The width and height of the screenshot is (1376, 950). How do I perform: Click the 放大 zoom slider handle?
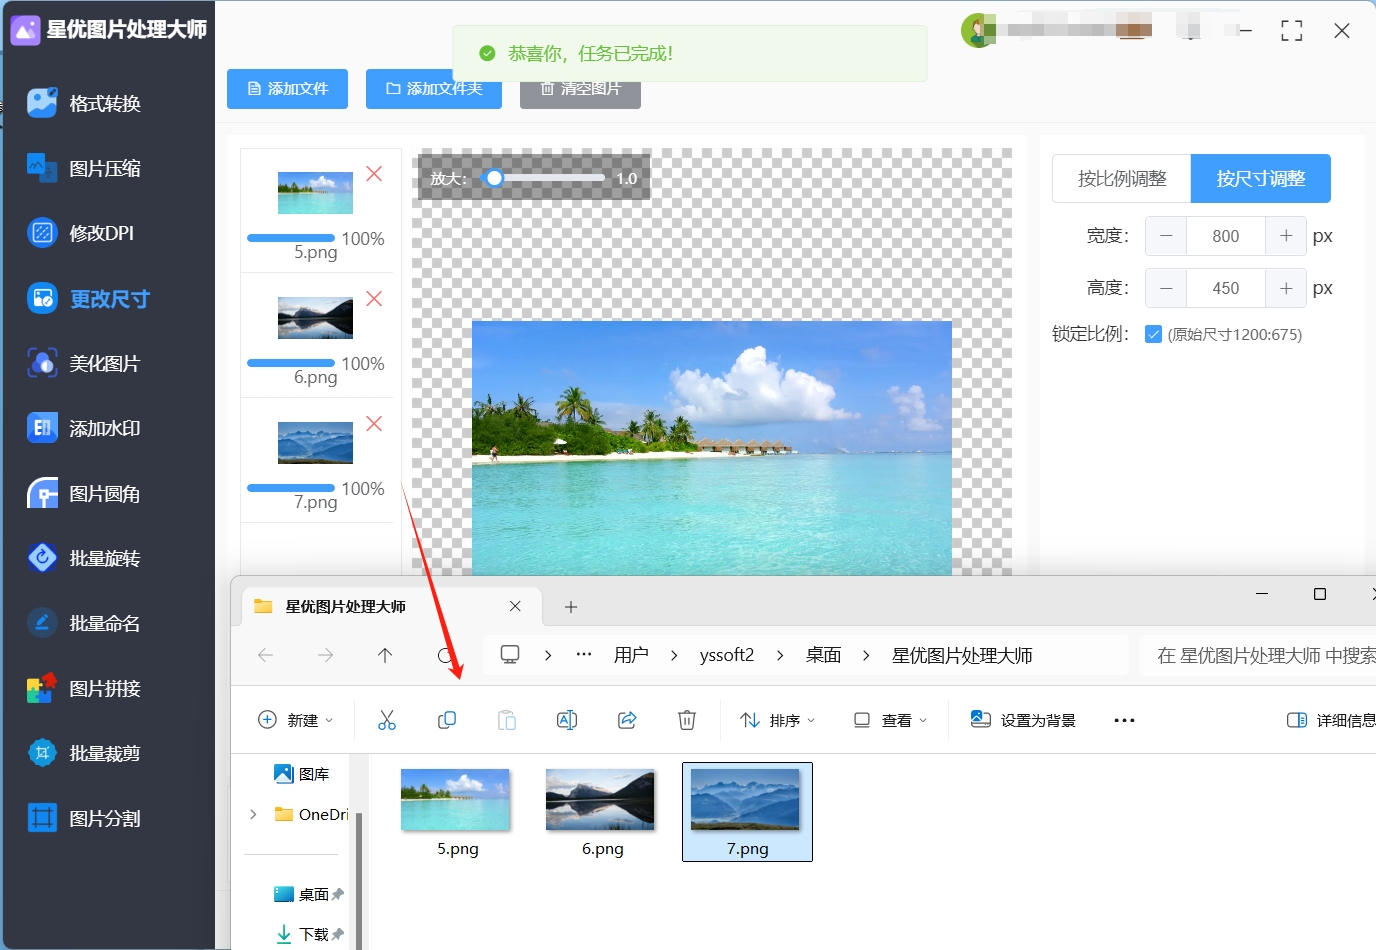click(494, 178)
